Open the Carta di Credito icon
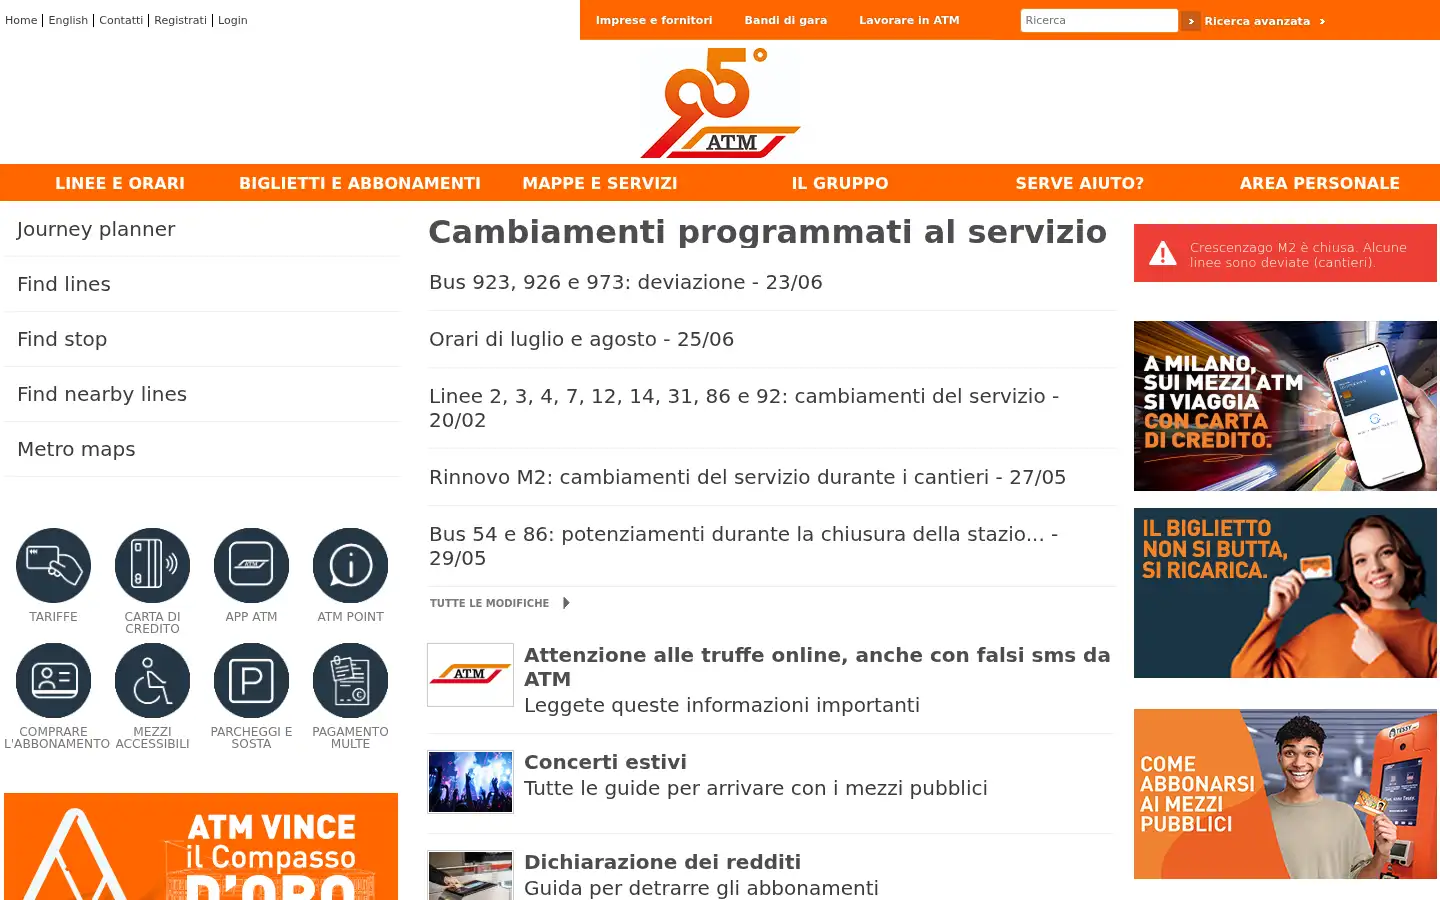The height and width of the screenshot is (900, 1440). click(x=152, y=565)
